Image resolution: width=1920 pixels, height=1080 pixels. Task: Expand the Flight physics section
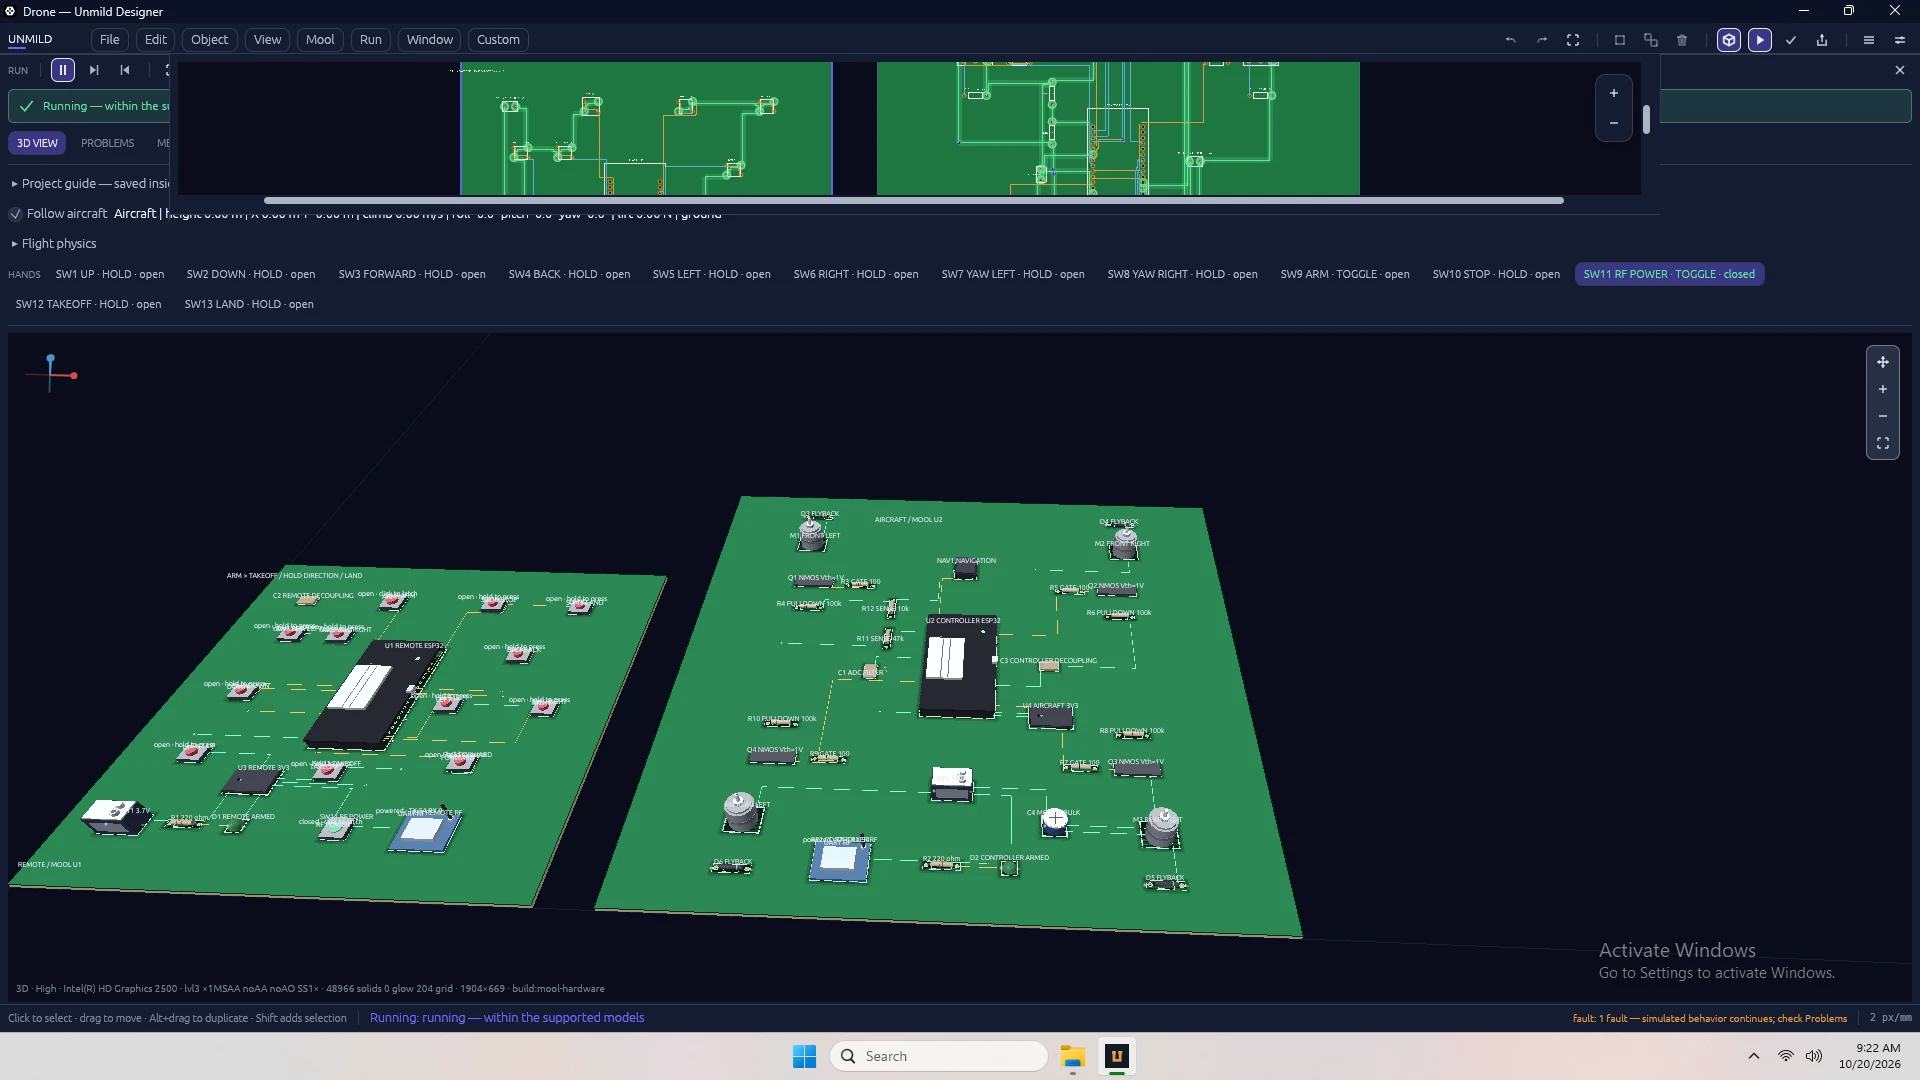(54, 244)
